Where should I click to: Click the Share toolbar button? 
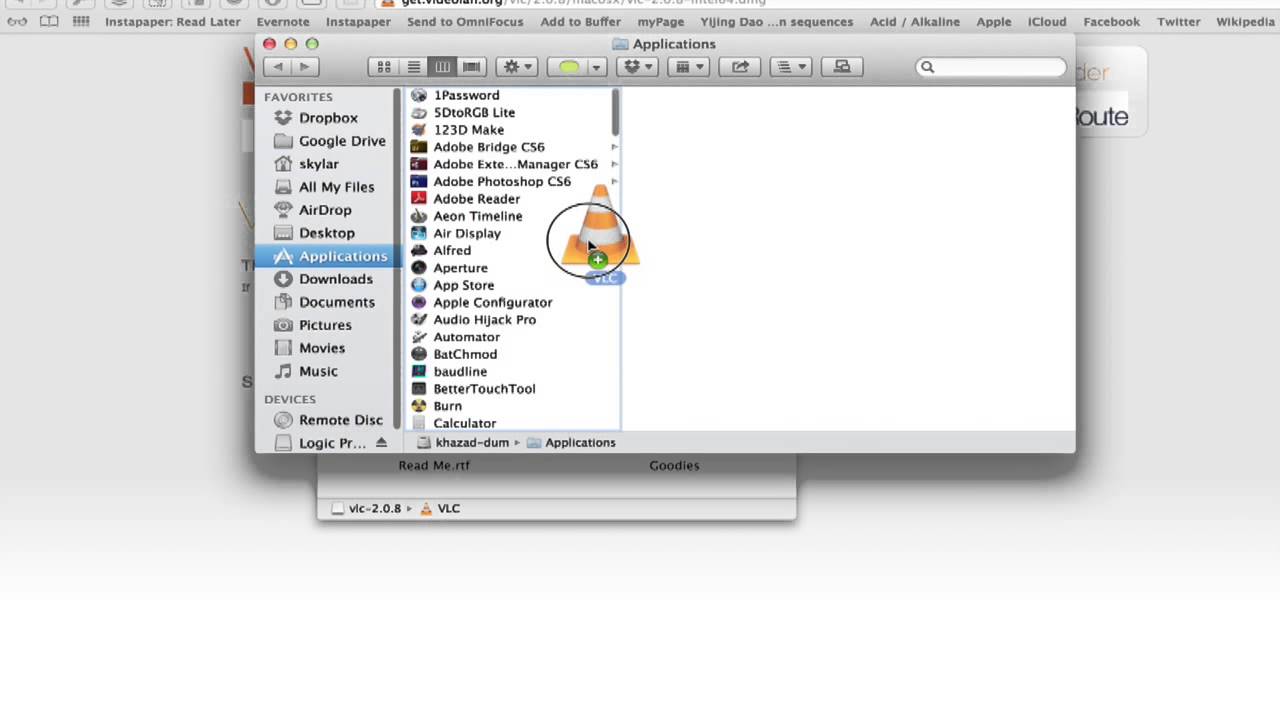pos(740,67)
